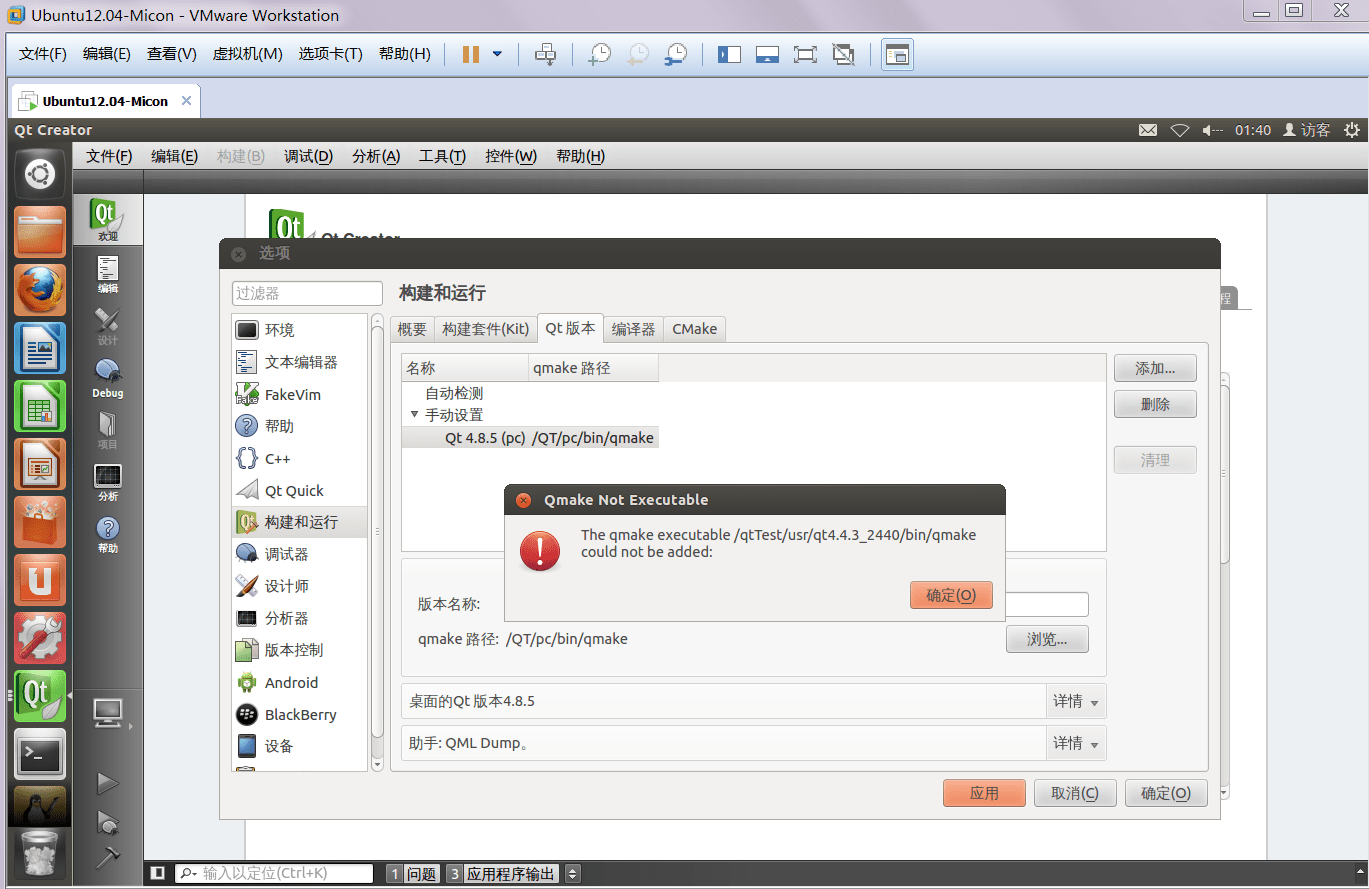
Task: Open Qt Creator 文件(F) menu
Action: click(x=109, y=156)
